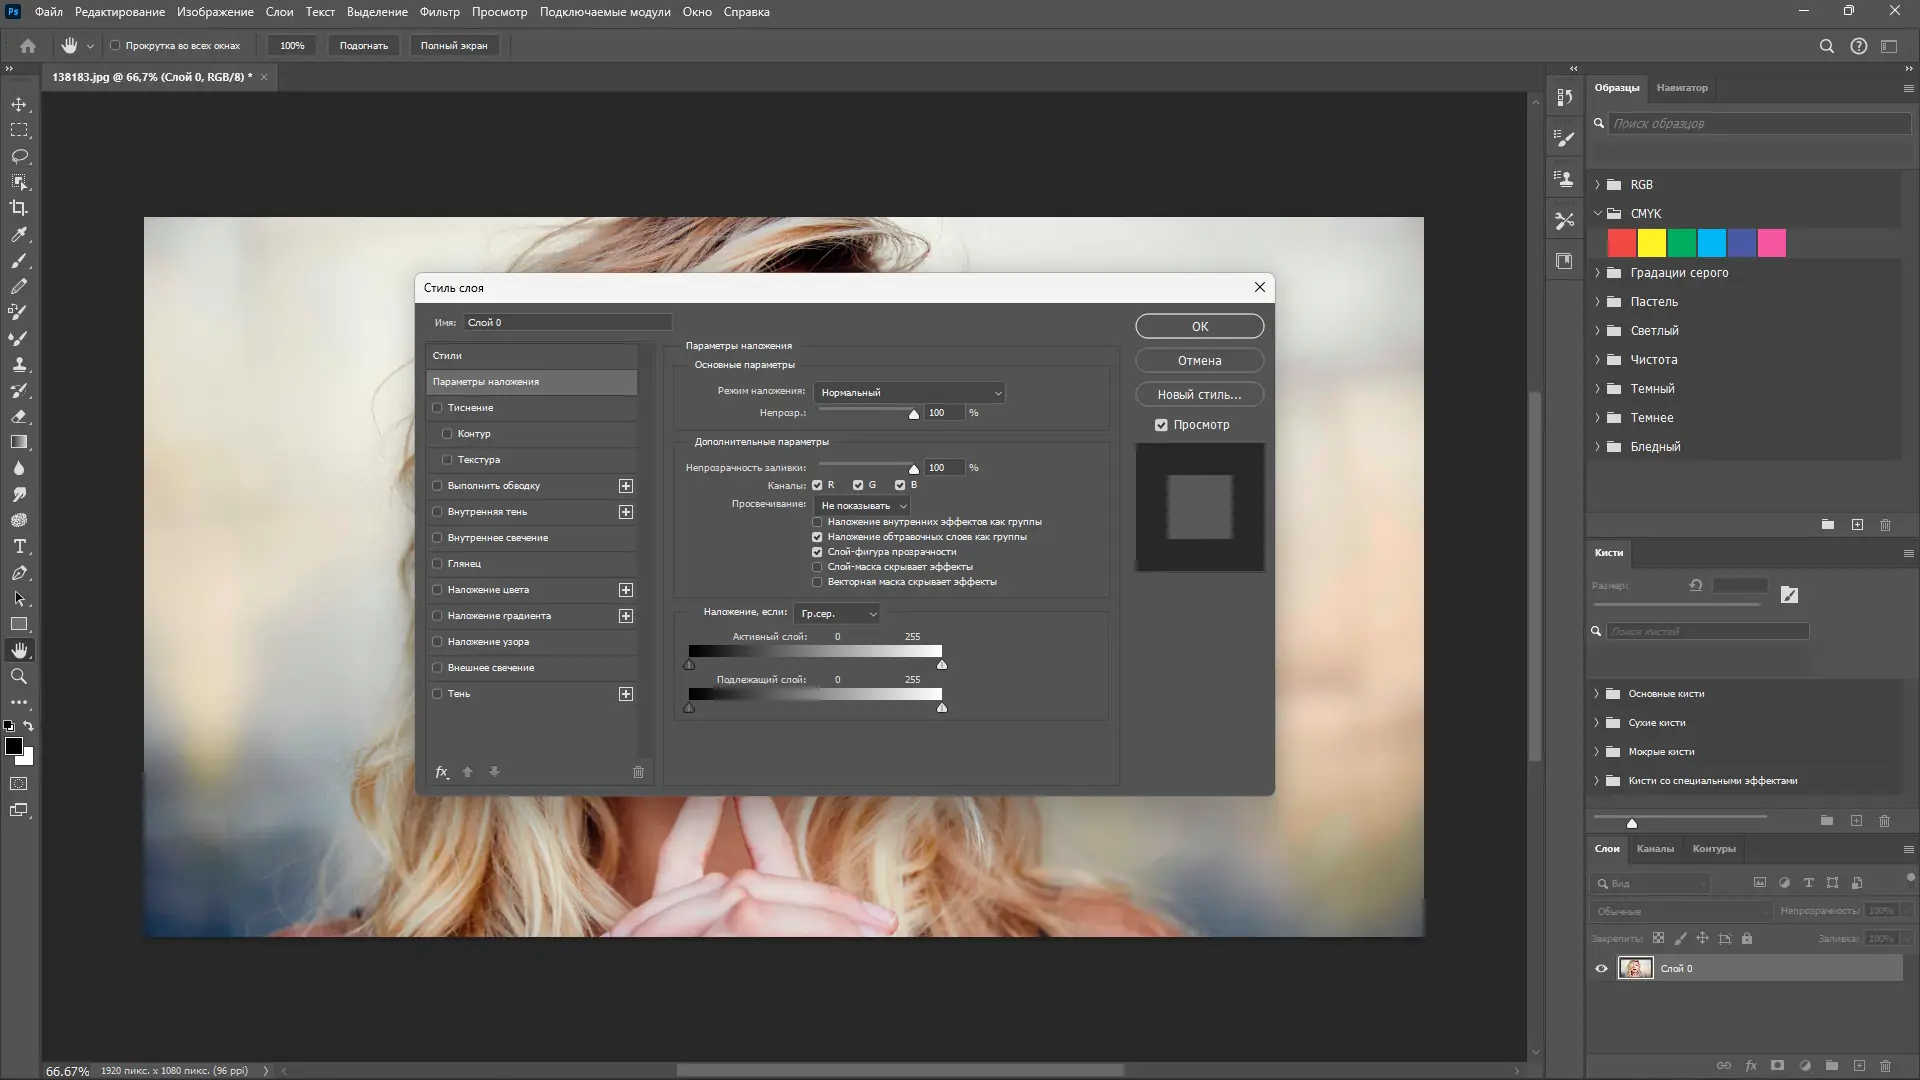Viewport: 1920px width, 1080px height.
Task: Select the Lasso tool
Action: coord(19,156)
